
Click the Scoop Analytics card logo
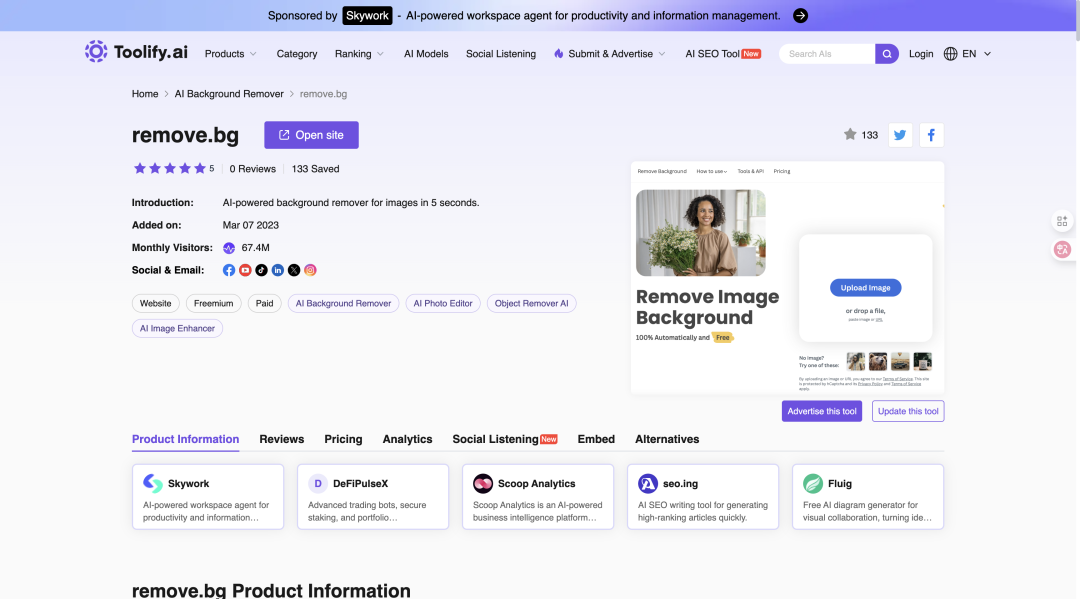pyautogui.click(x=483, y=483)
